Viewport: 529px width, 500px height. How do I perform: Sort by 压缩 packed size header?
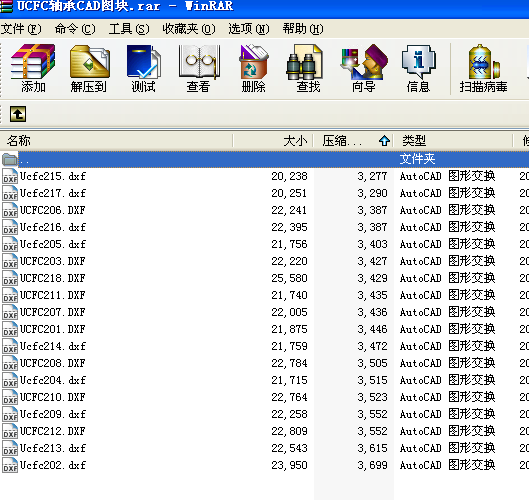pos(353,141)
